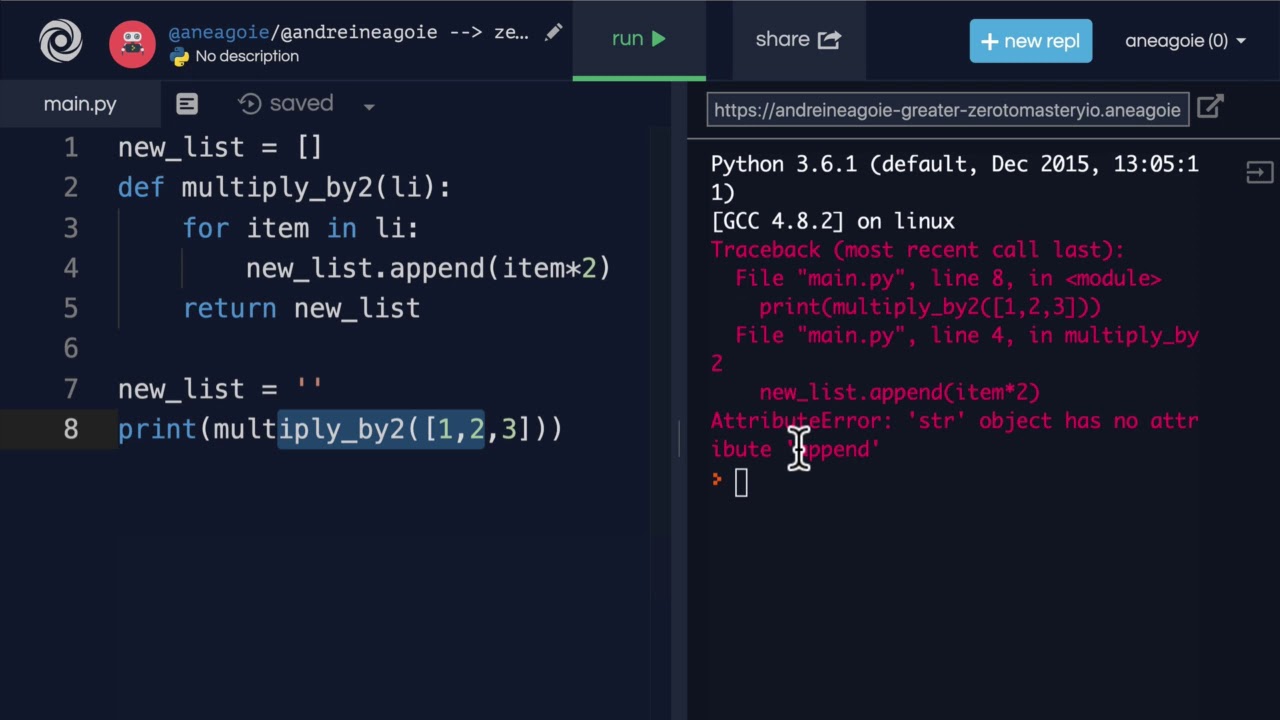1280x720 pixels.
Task: Open the saved history clock icon
Action: [x=250, y=104]
